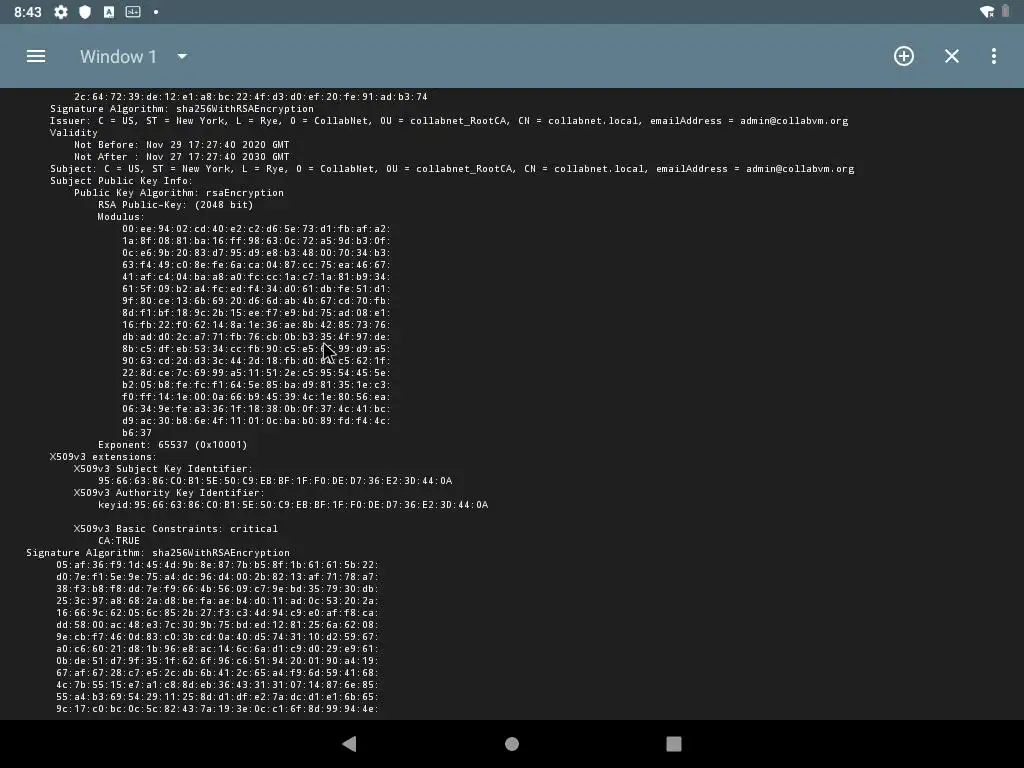Click 'Public Key Algorithm: rsaEncryption' text
Viewport: 1024px width, 768px height.
(179, 193)
